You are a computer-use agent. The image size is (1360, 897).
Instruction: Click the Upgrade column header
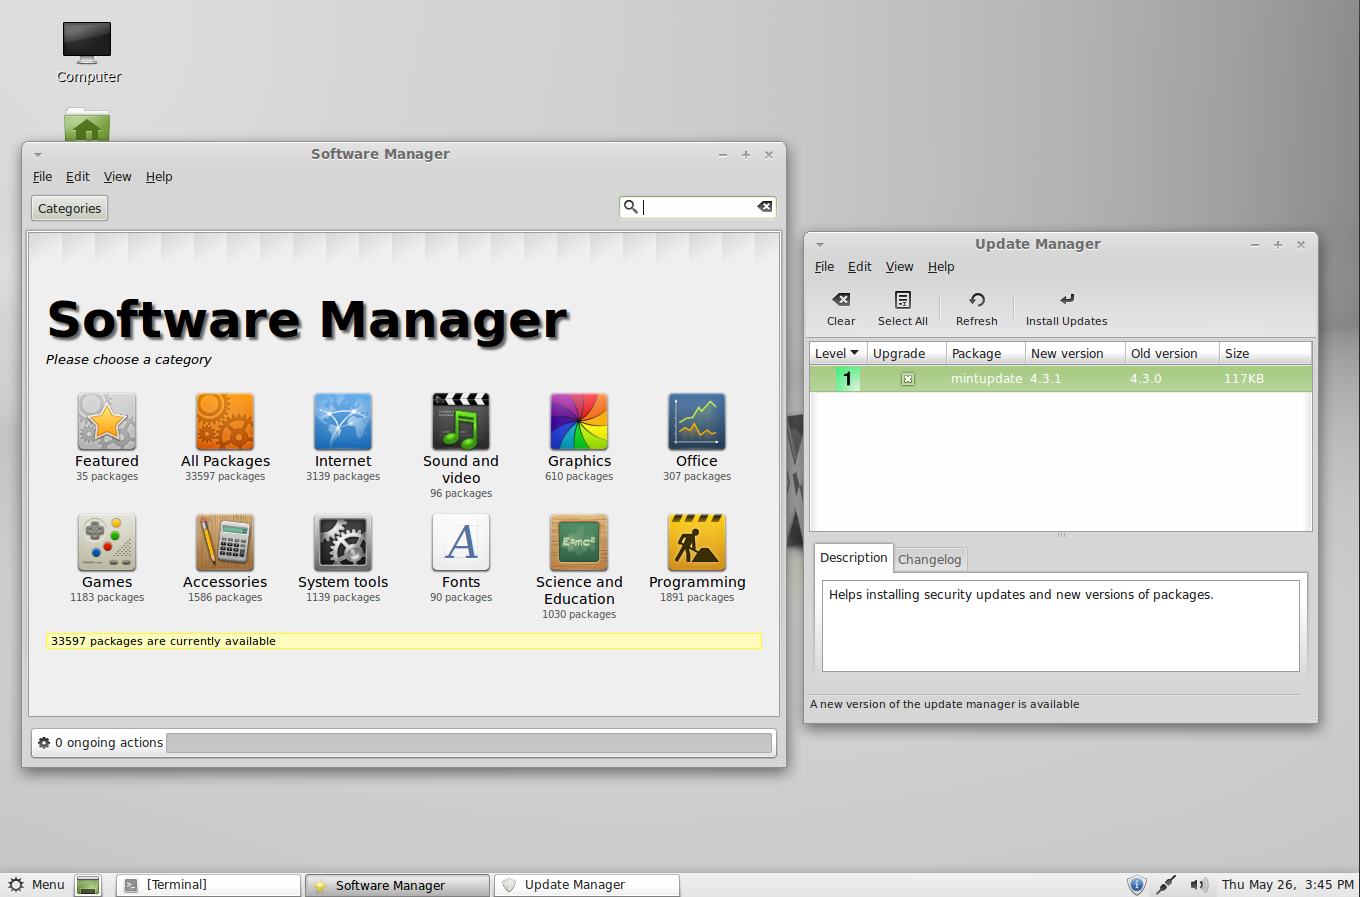point(907,353)
